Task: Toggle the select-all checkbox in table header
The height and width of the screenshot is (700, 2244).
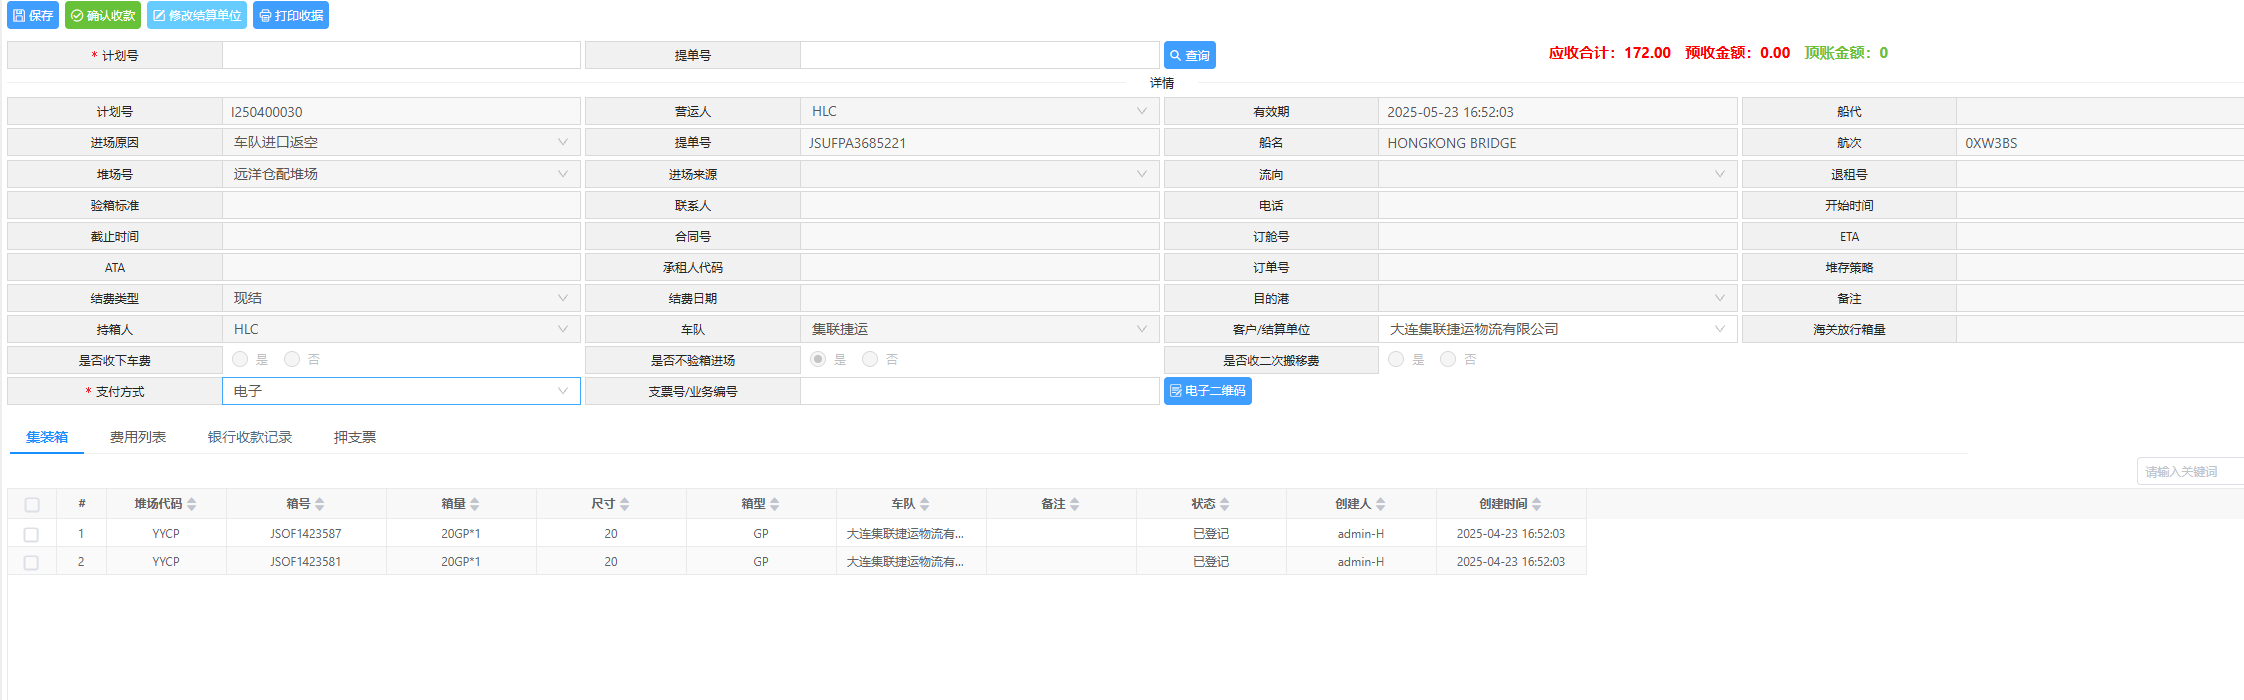Action: coord(32,505)
